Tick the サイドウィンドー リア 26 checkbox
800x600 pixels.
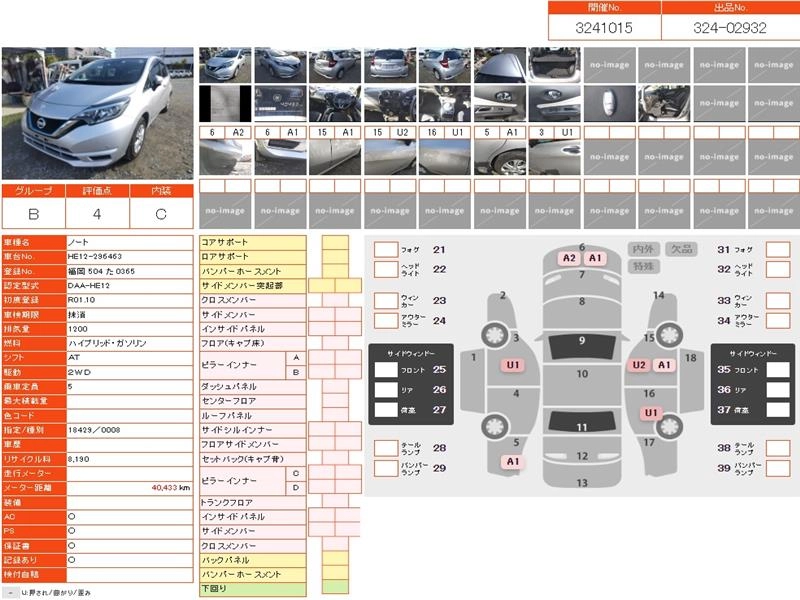coord(386,390)
